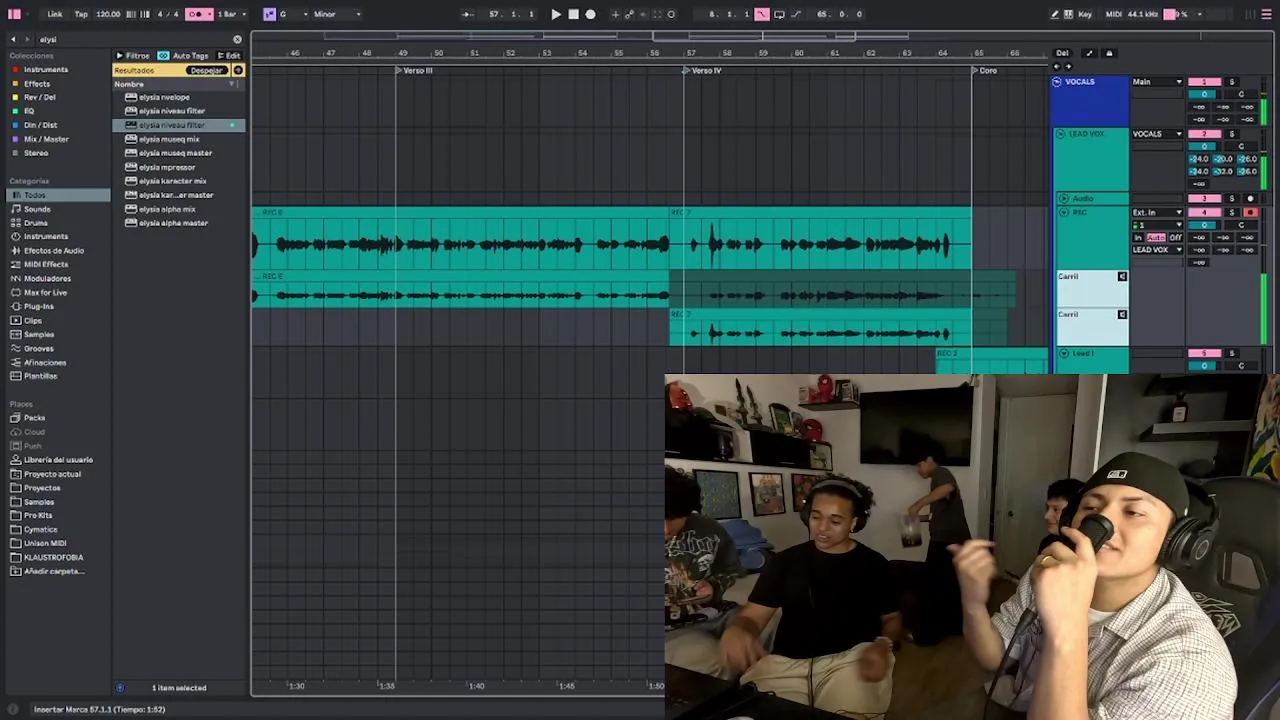Select Instruments collection with red tag

click(x=46, y=69)
